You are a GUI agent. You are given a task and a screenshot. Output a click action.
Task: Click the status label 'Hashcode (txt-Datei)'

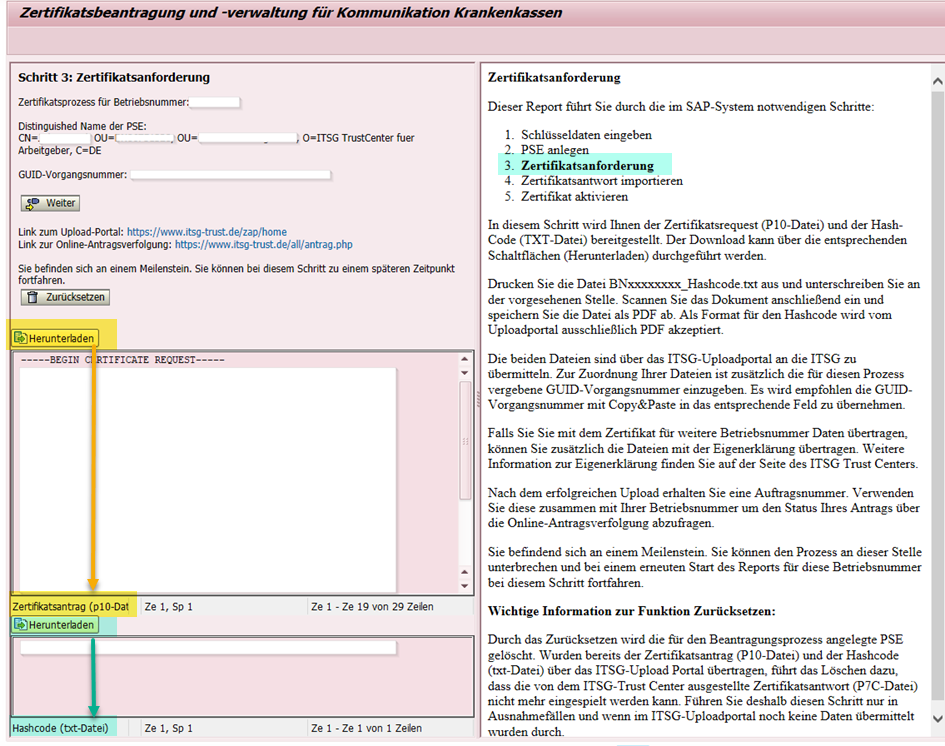pos(60,728)
